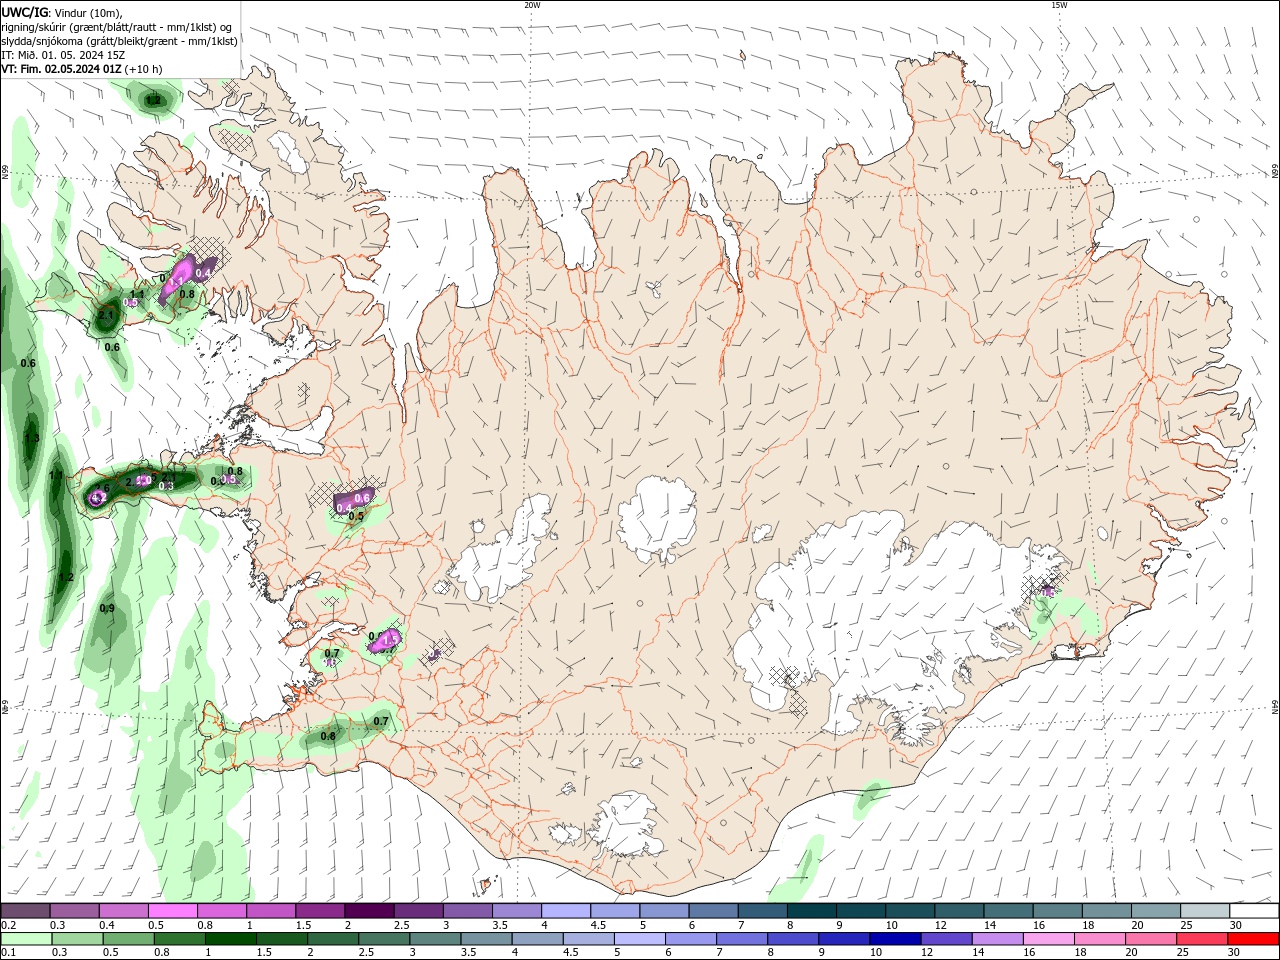Click the 4.2 value at Snæfellsnes tip
This screenshot has width=1280, height=960.
click(x=98, y=497)
